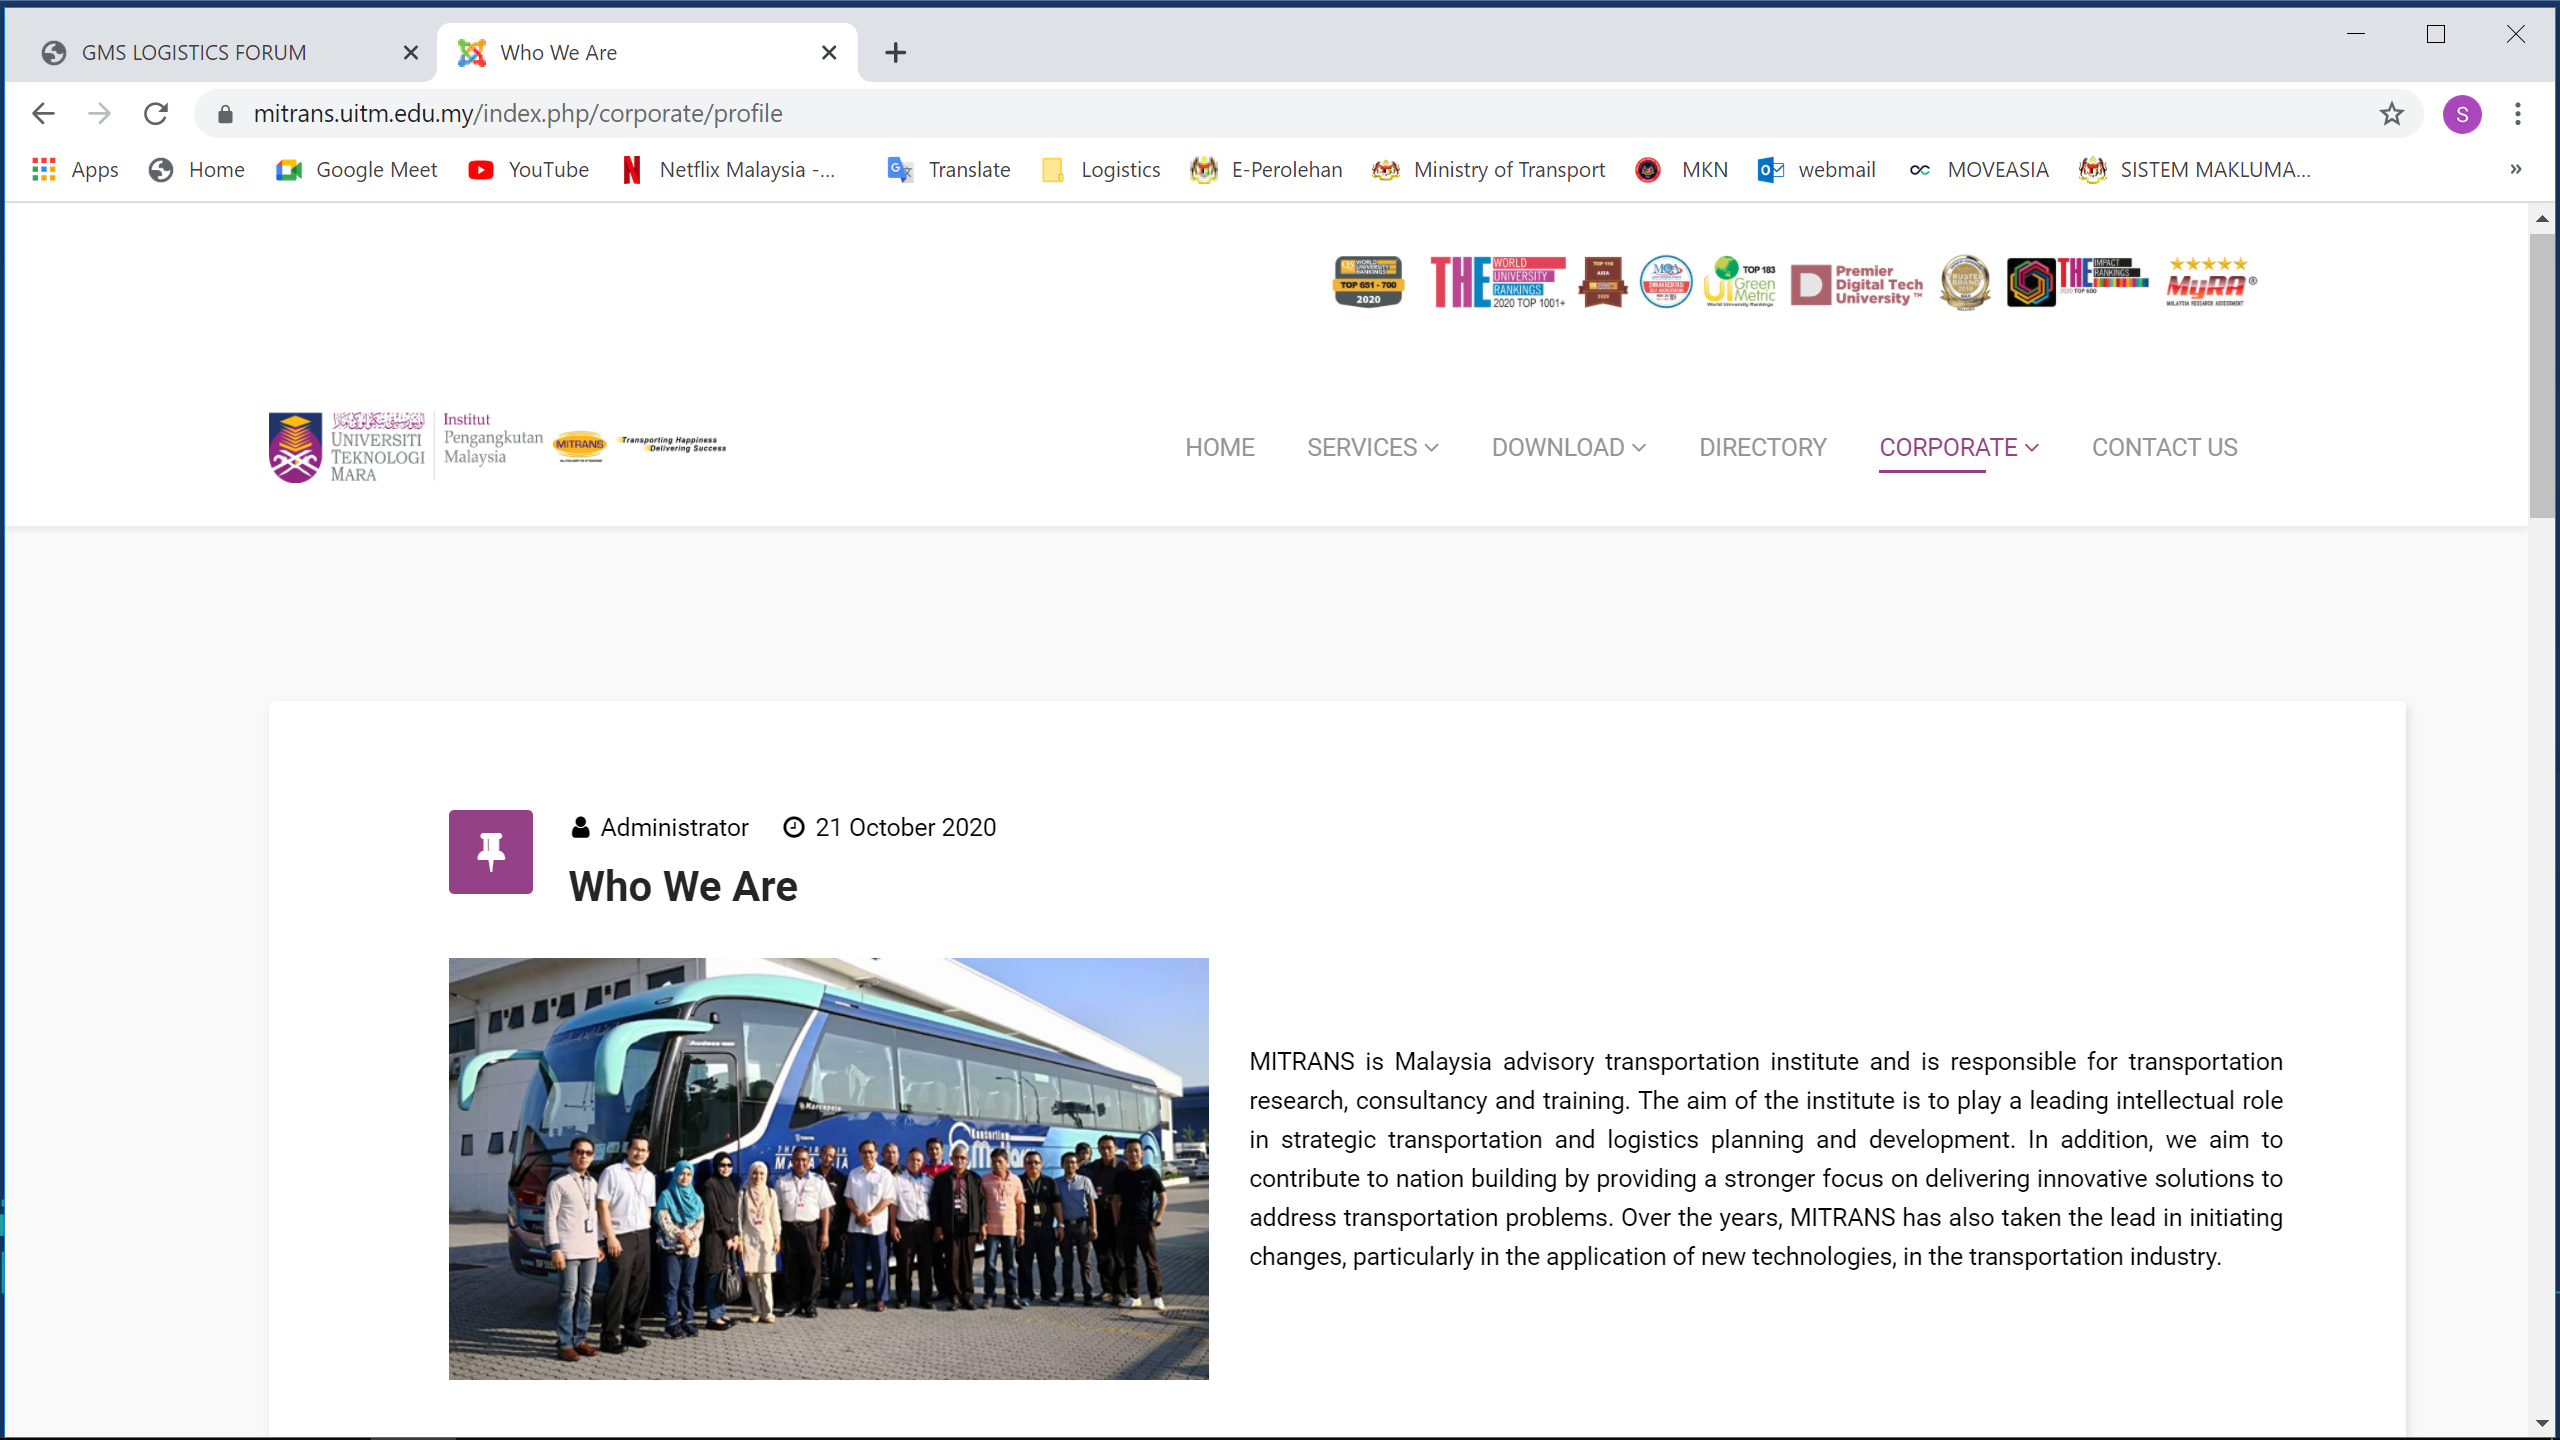Select the Who We Are tab
Screen dimensions: 2560x1440
tap(646, 53)
